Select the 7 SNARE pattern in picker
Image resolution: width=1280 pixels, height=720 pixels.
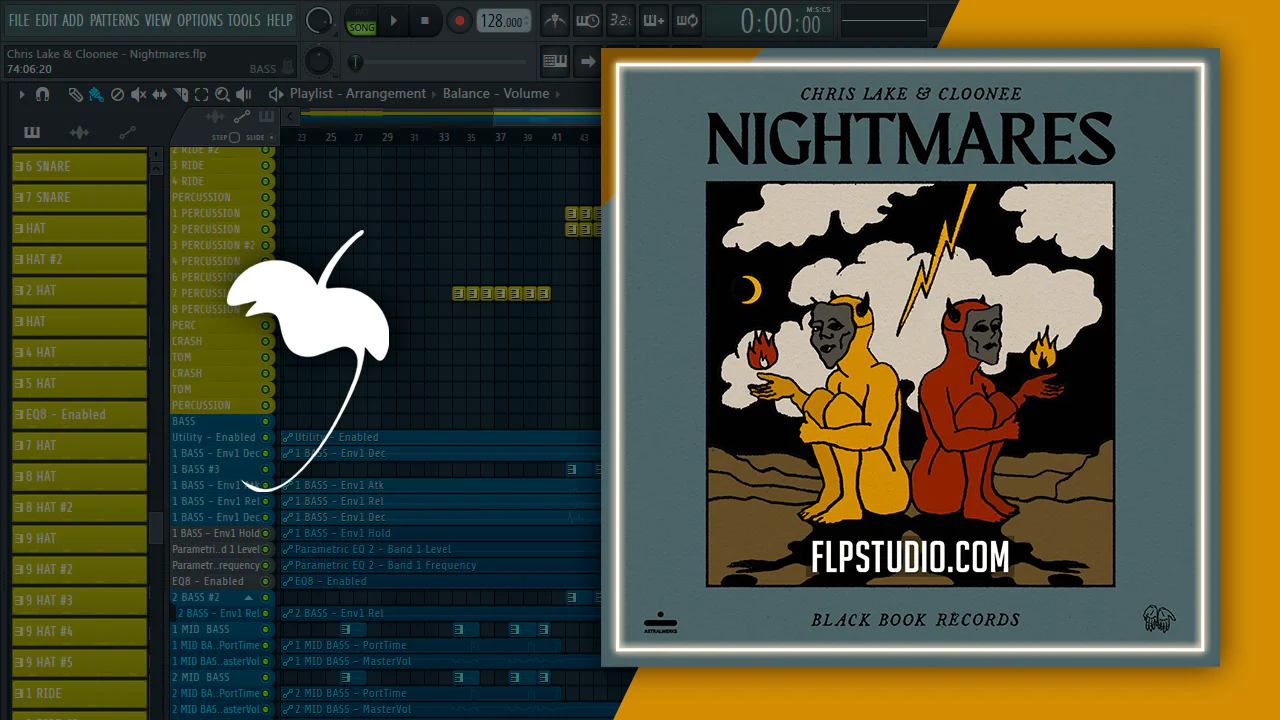pyautogui.click(x=79, y=197)
